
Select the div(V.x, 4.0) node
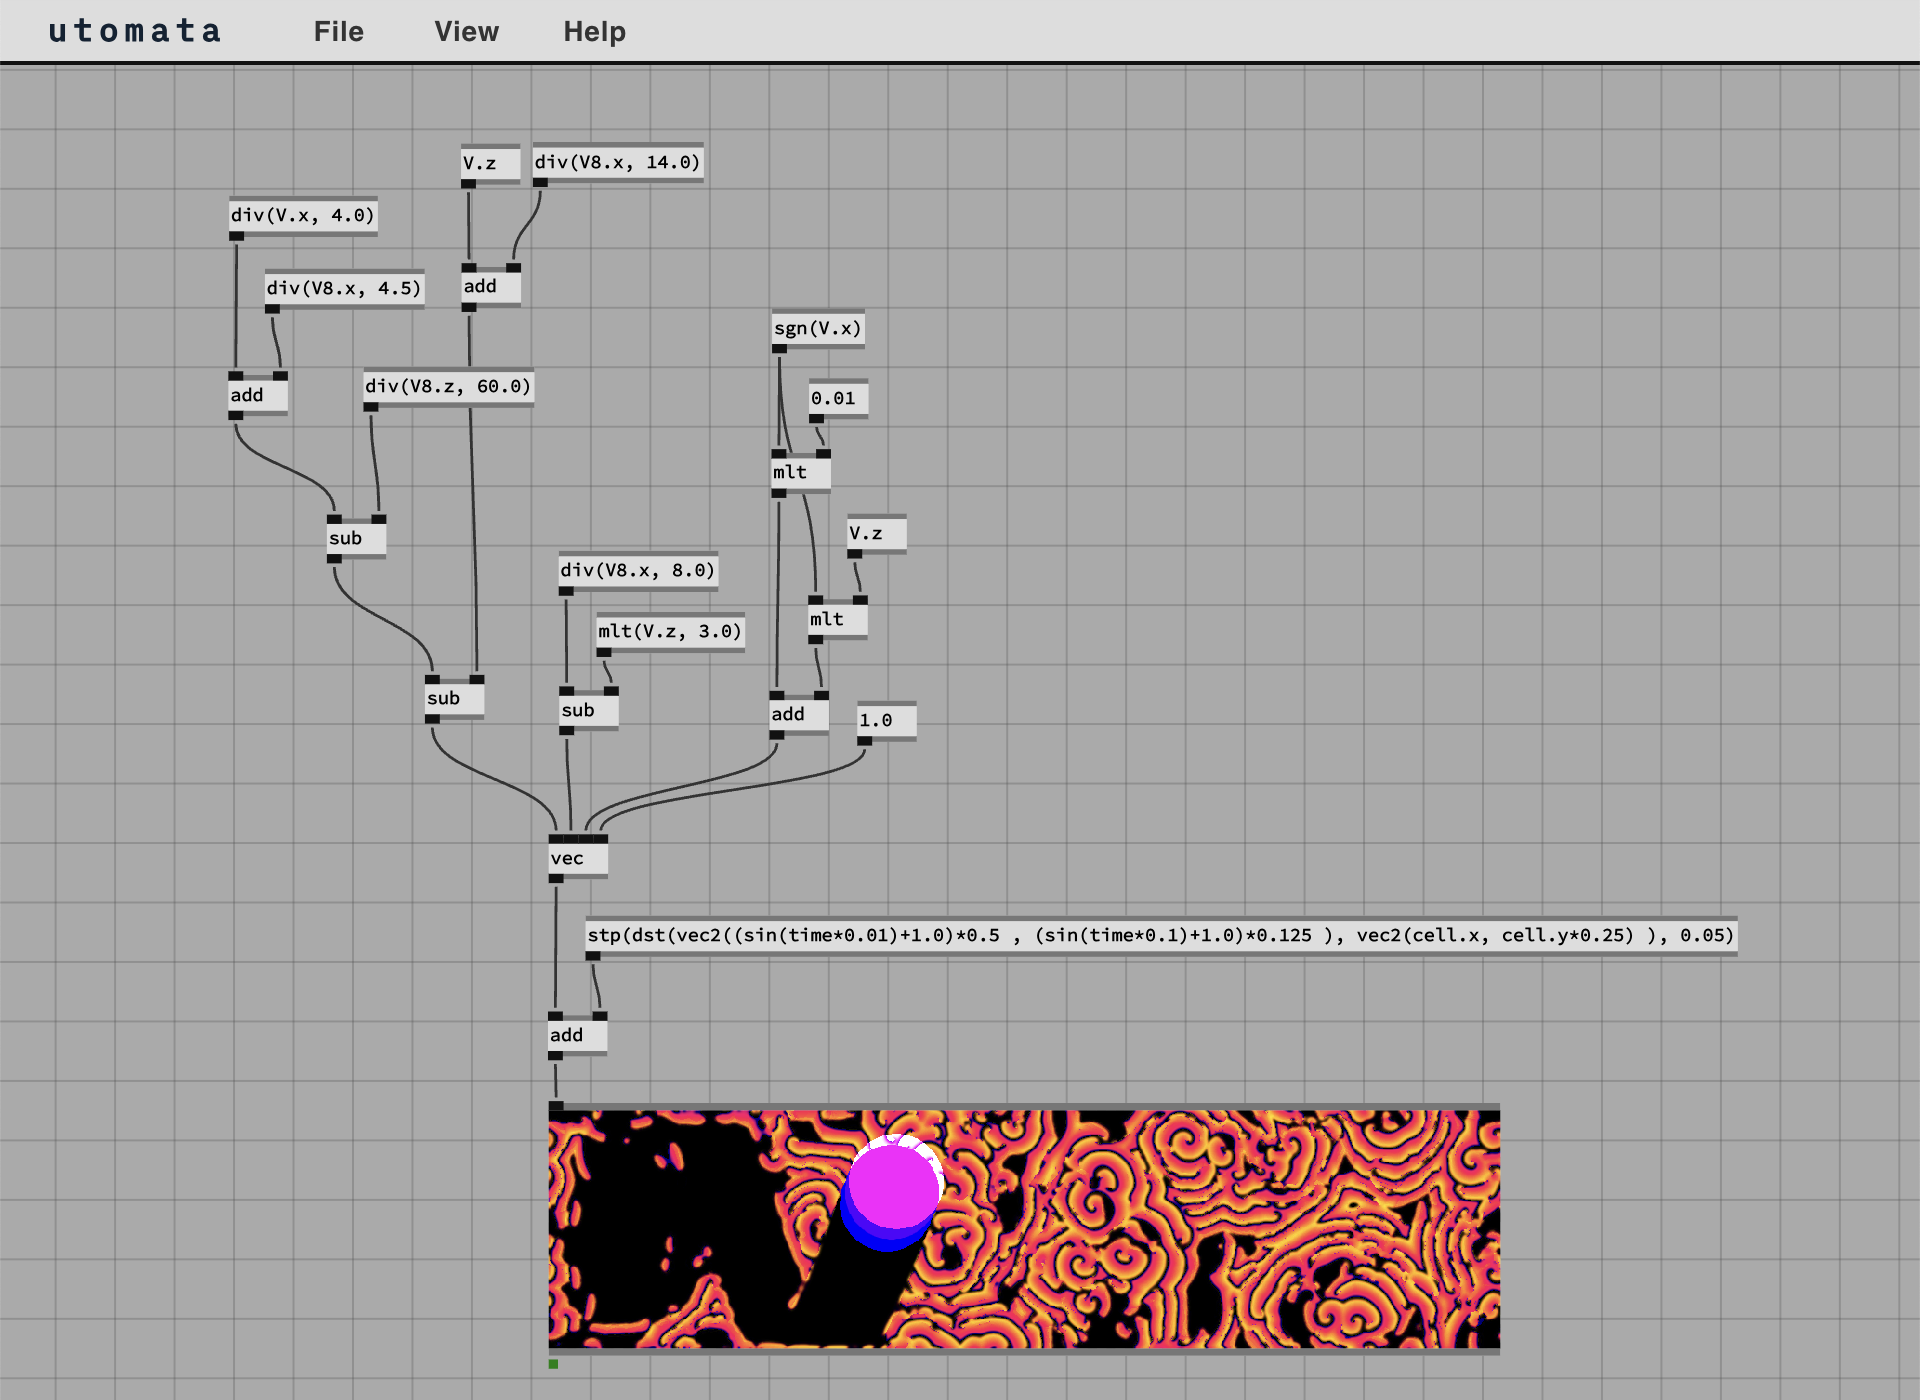302,216
